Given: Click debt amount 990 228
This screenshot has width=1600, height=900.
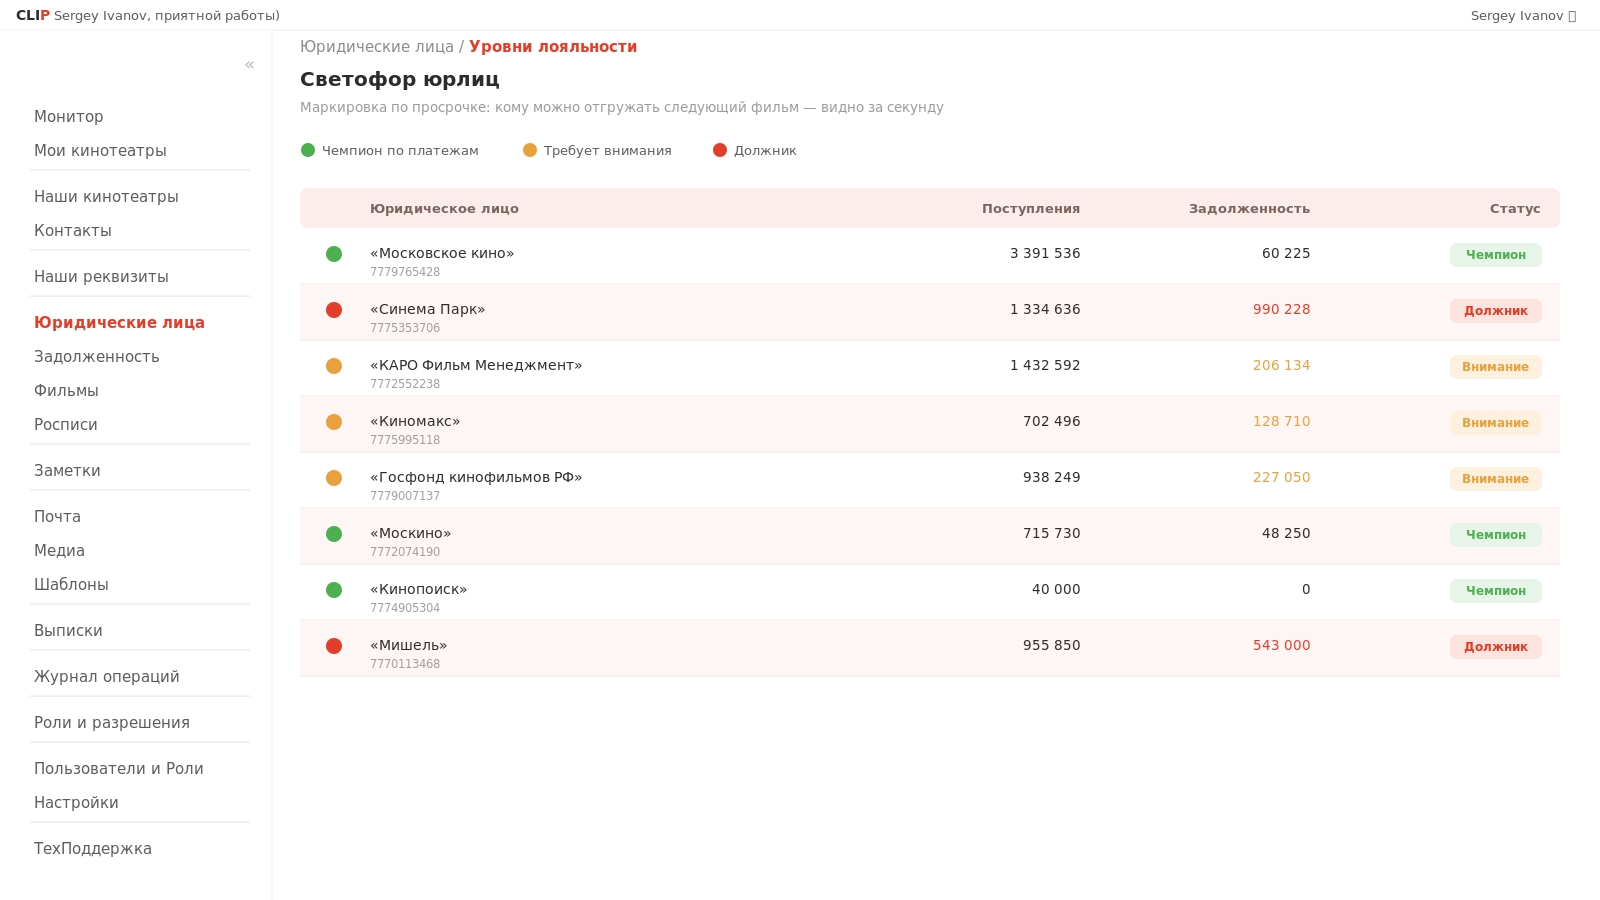Looking at the screenshot, I should pos(1282,310).
